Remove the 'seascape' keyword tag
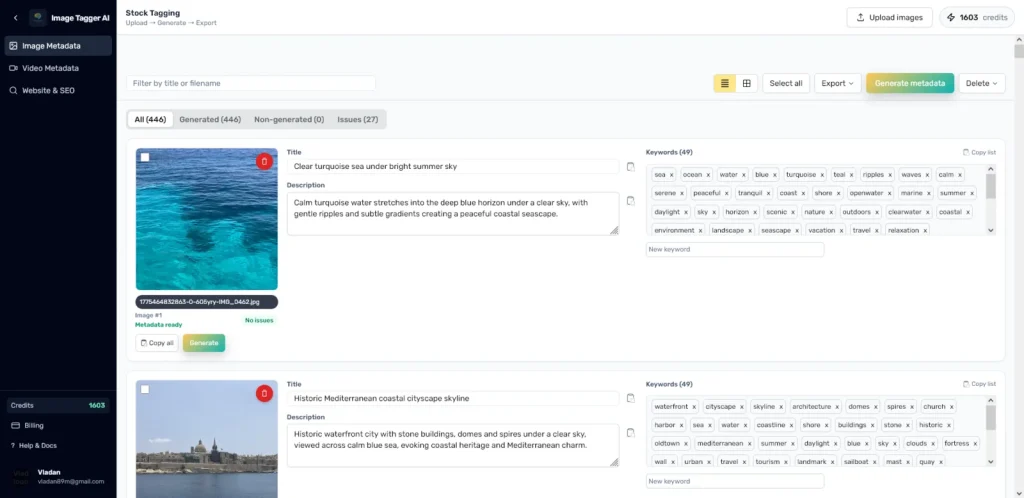This screenshot has width=1024, height=498. (797, 230)
